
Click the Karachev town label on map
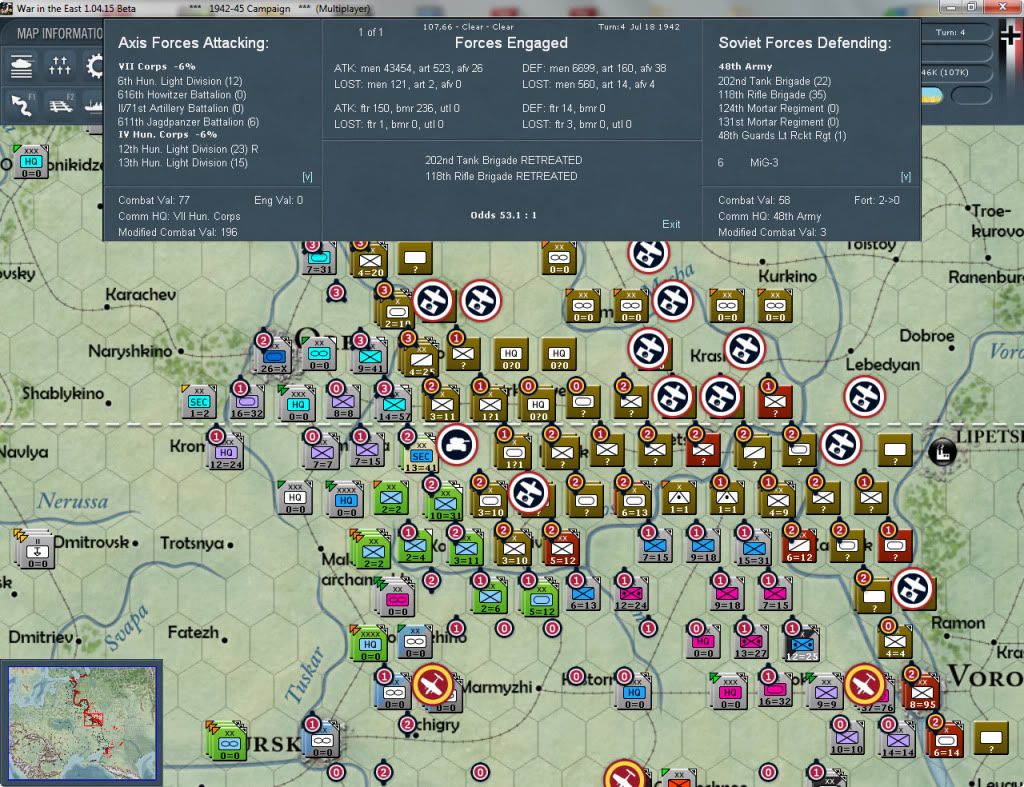140,295
